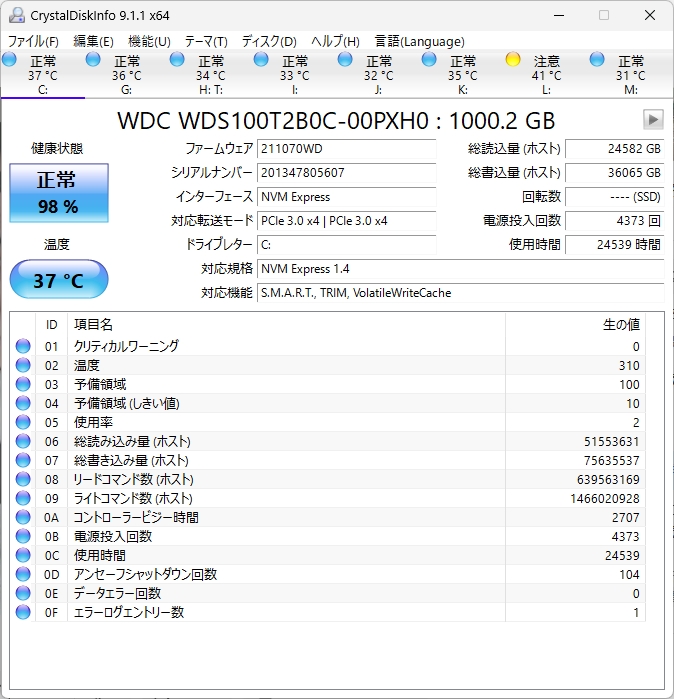Click the 項目名 column header
The height and width of the screenshot is (699, 674).
(286, 325)
